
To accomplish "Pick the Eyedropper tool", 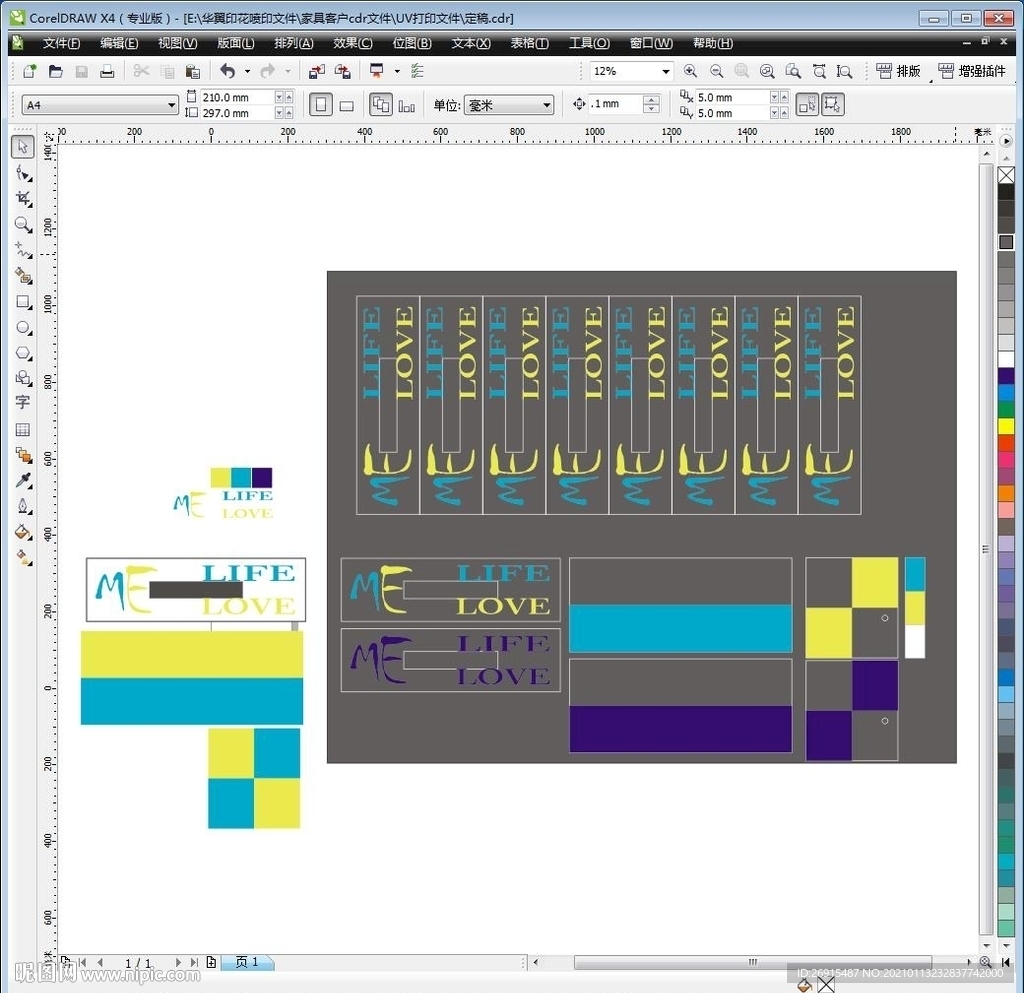I will 23,481.
